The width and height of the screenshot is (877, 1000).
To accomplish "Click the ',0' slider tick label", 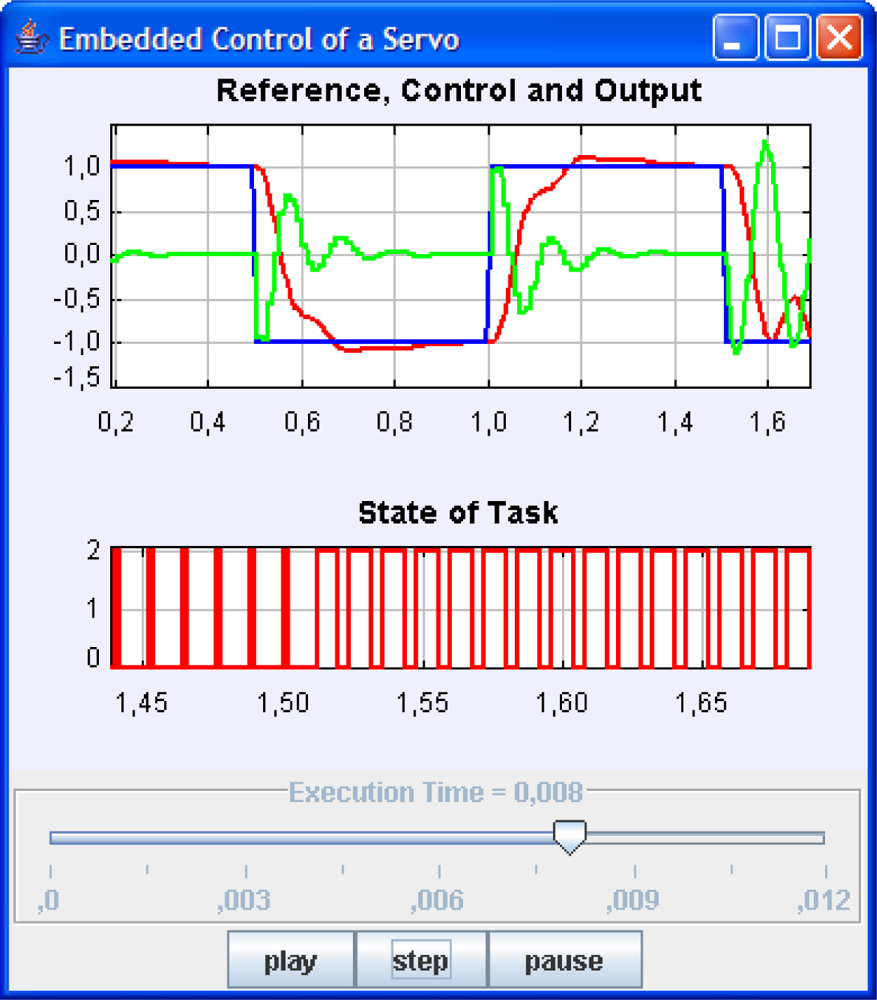I will (48, 901).
